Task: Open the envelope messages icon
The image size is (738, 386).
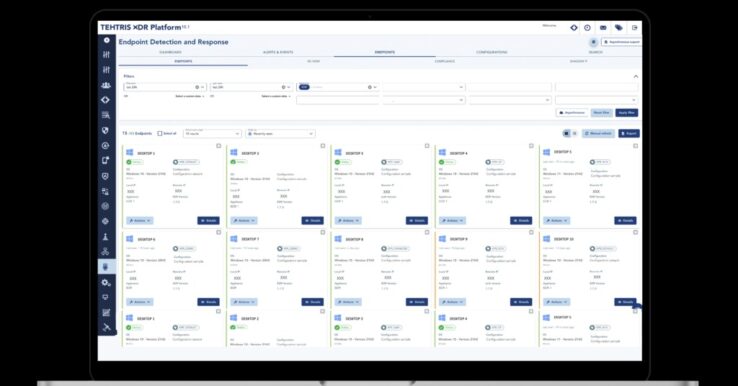Action: coord(603,28)
